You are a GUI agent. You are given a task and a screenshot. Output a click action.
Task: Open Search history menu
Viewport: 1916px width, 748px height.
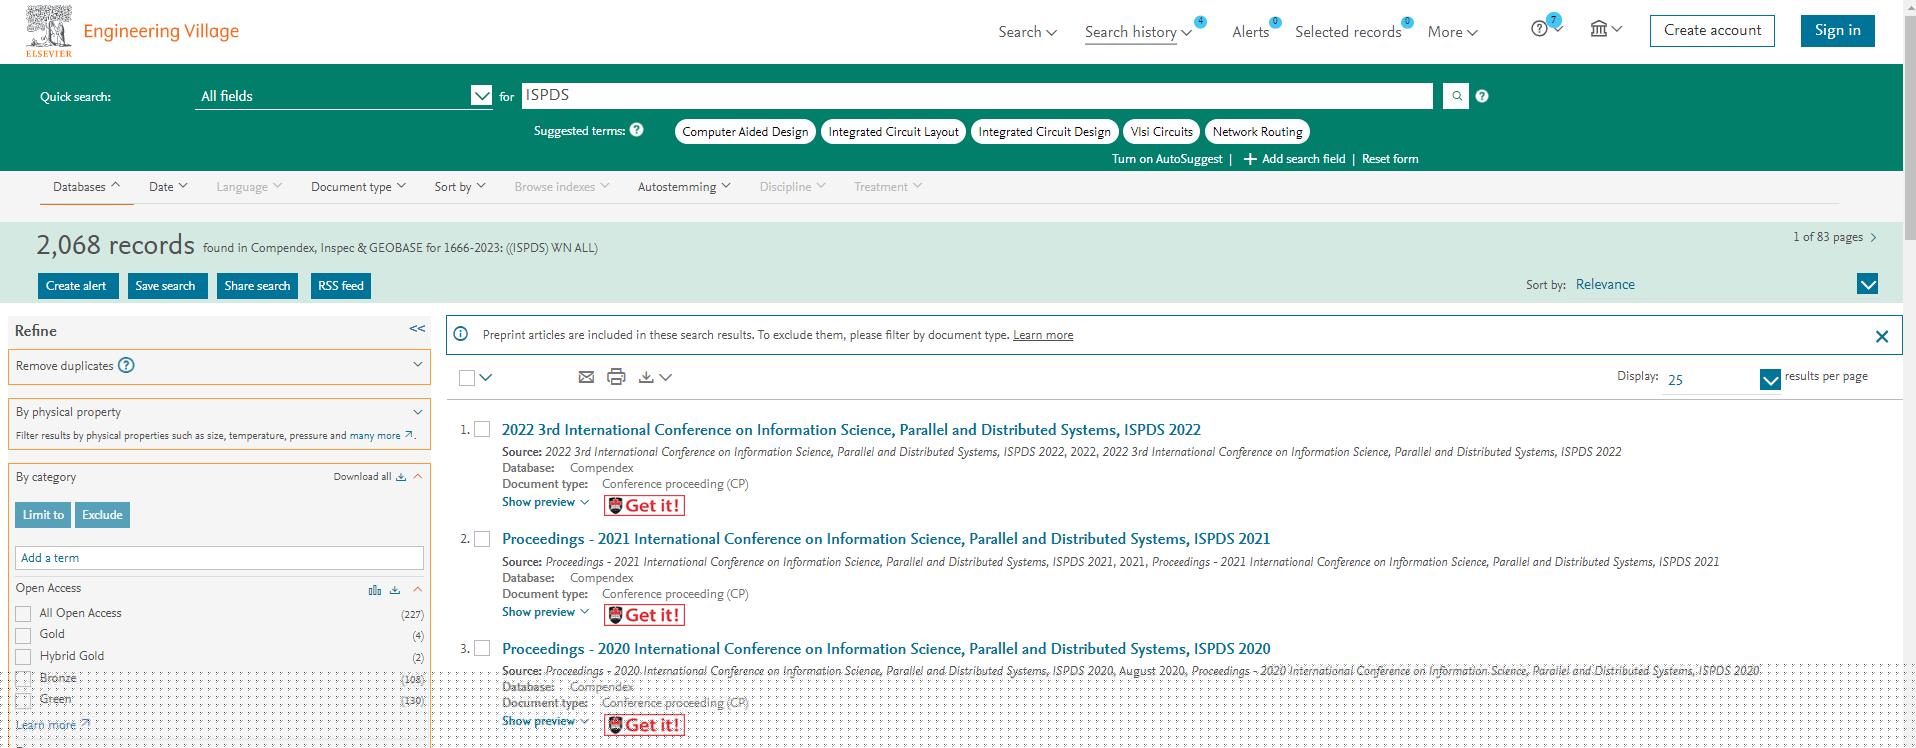click(1138, 32)
